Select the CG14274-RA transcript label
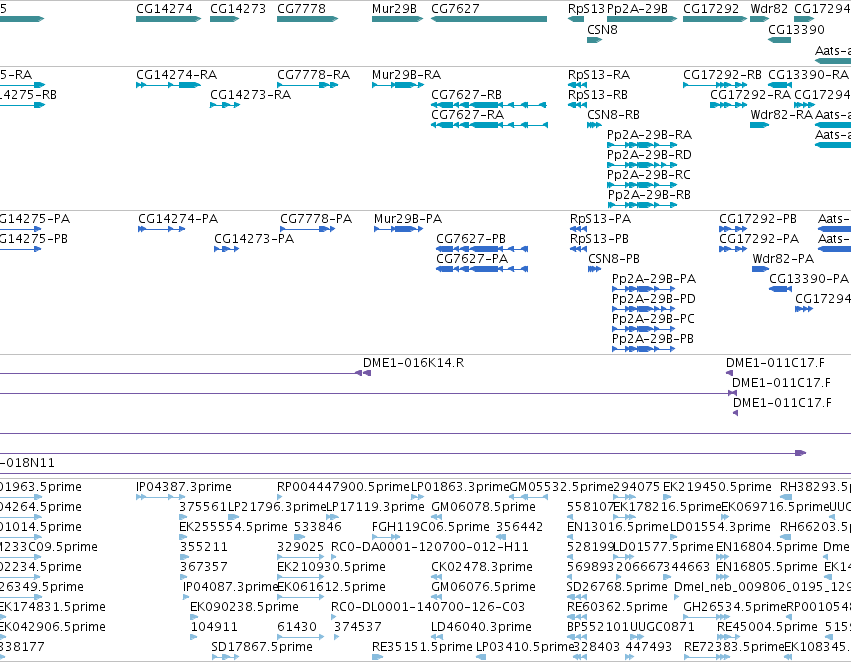The image size is (851, 662). 176,75
